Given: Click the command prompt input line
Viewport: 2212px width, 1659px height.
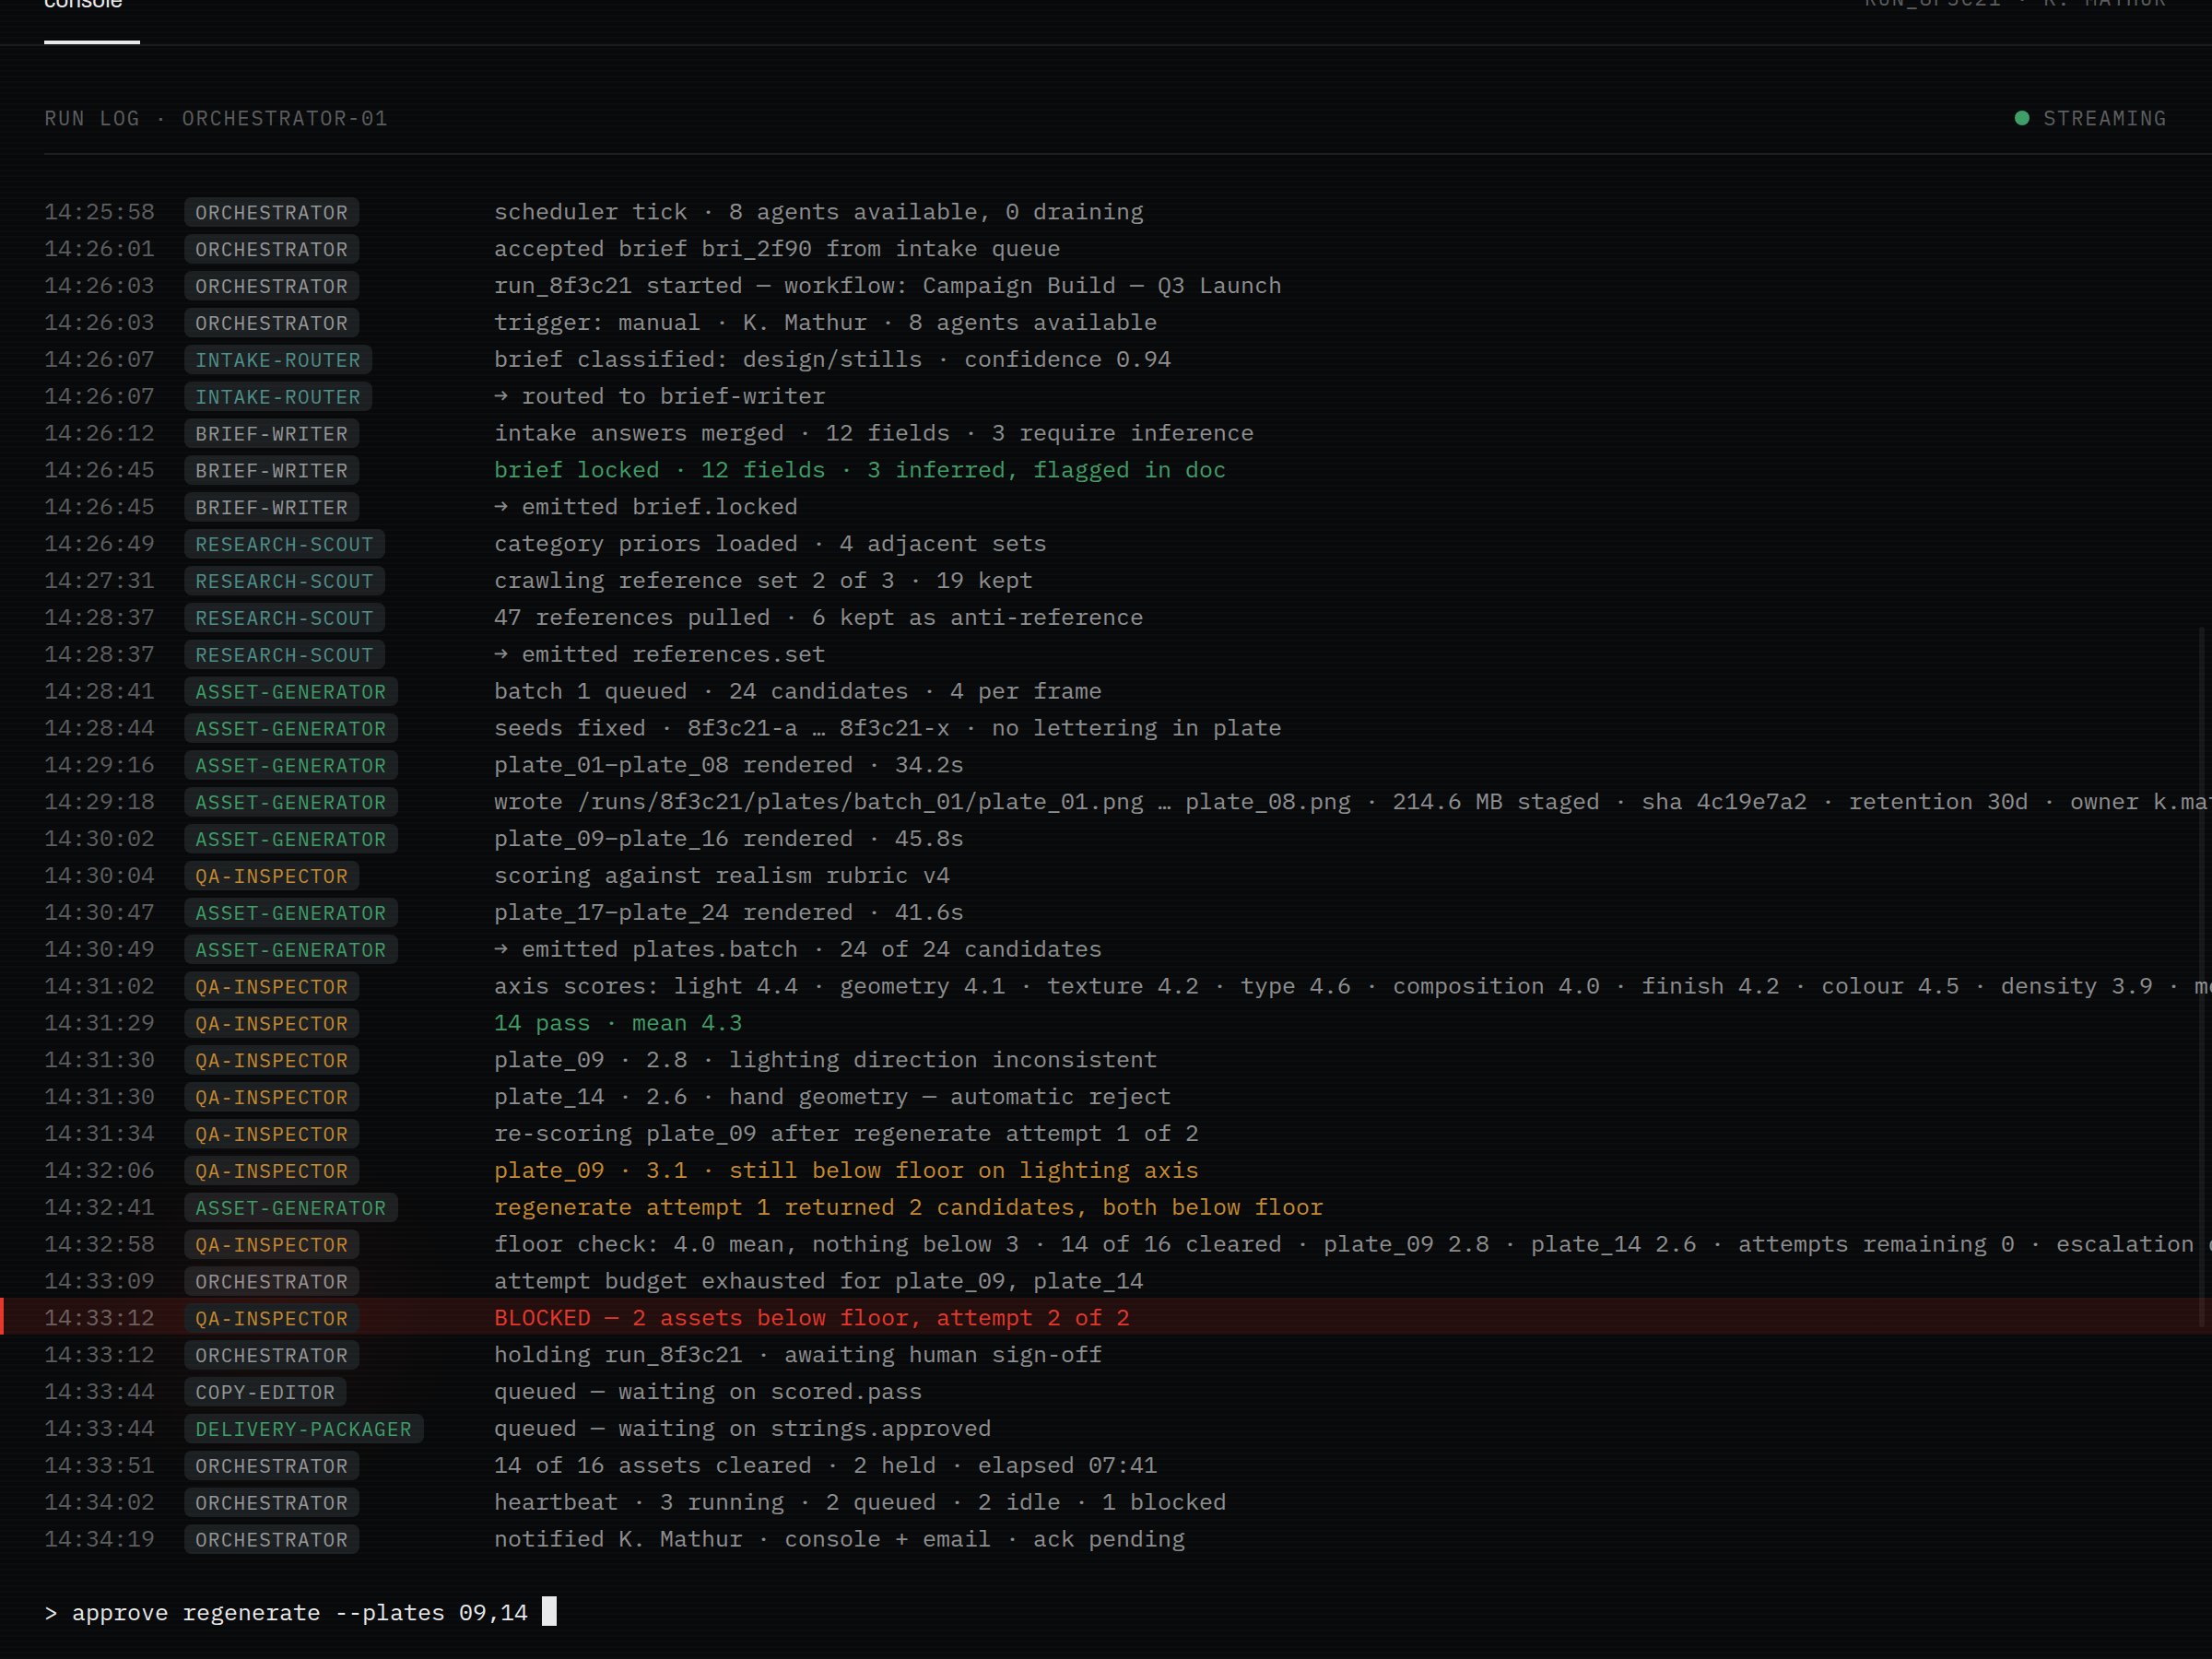Looking at the screenshot, I should coord(1106,1612).
